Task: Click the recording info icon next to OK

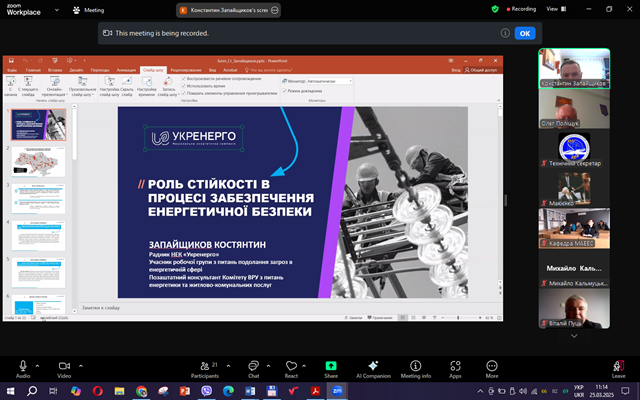Action: pyautogui.click(x=505, y=33)
